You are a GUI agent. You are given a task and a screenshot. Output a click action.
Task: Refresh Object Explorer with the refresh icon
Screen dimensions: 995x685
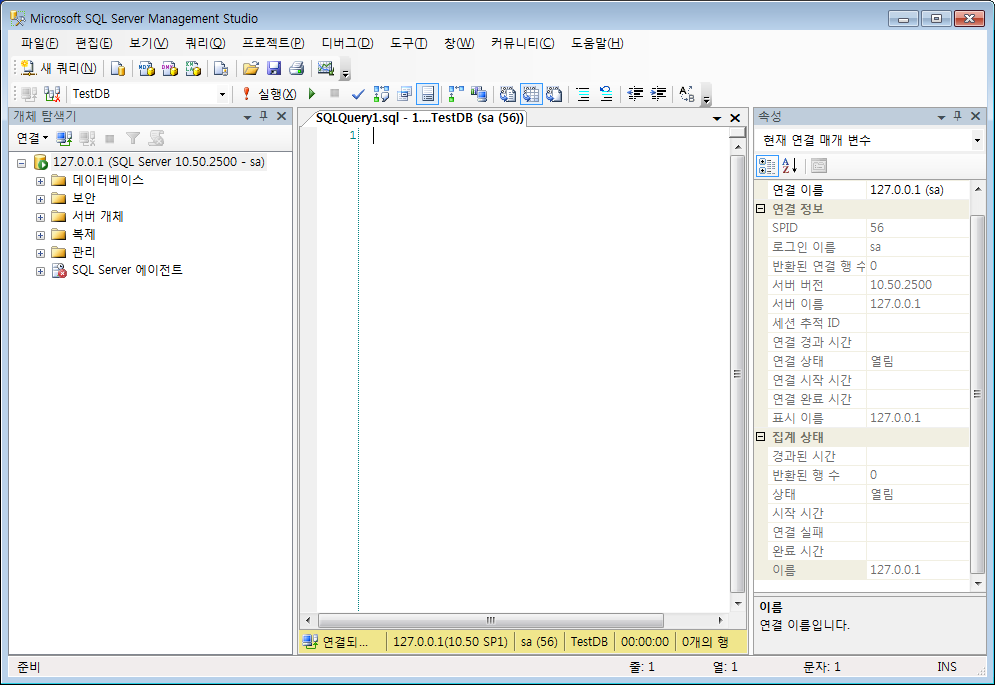(x=156, y=138)
